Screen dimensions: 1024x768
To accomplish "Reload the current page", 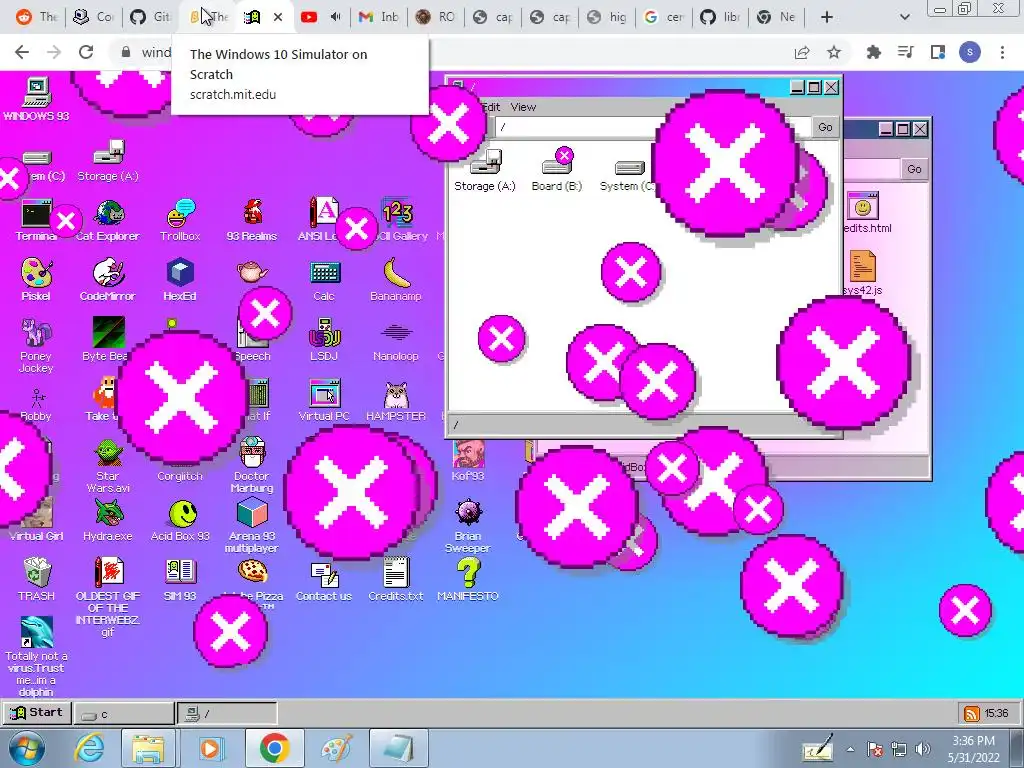I will (86, 52).
